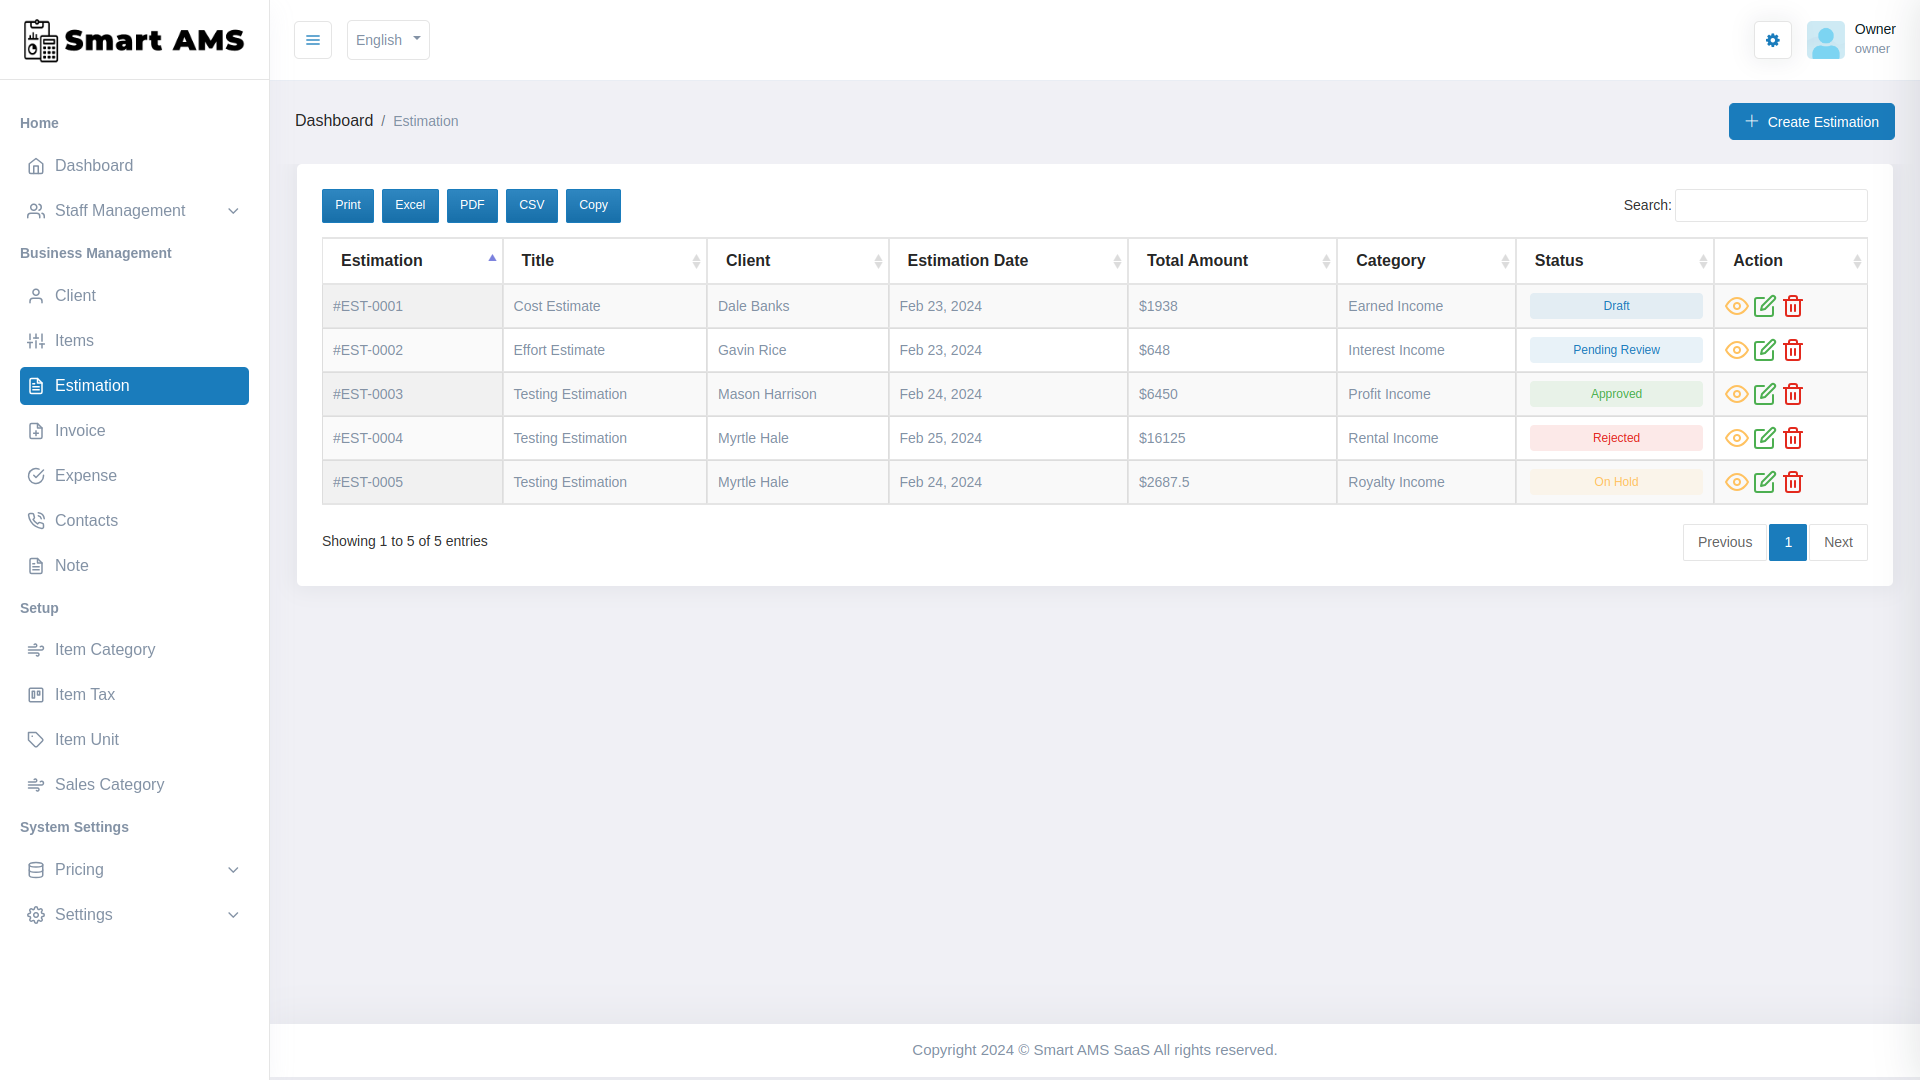Image resolution: width=1920 pixels, height=1080 pixels.
Task: Click the Create Estimation button
Action: tap(1811, 121)
